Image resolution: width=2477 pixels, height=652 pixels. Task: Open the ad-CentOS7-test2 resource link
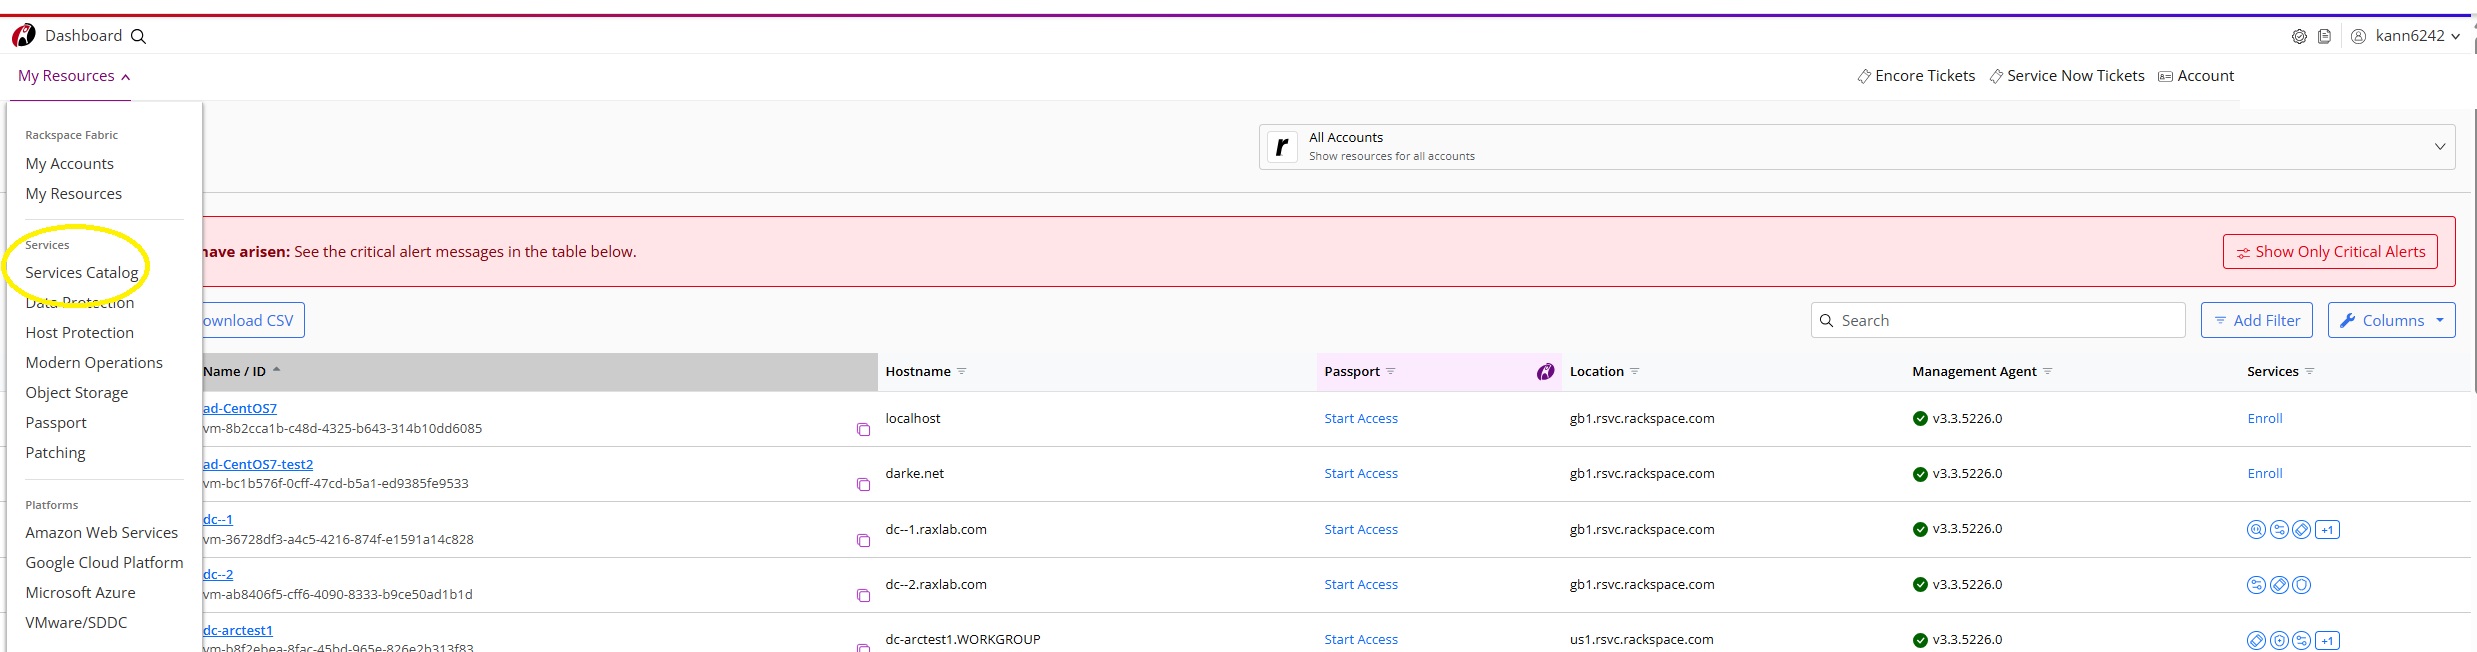(258, 464)
